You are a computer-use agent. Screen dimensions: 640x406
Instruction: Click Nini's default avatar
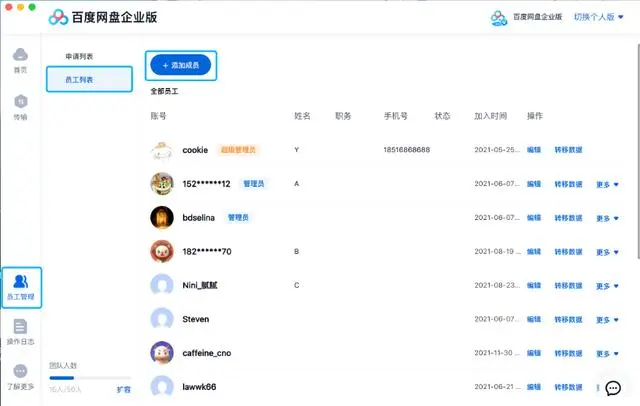[162, 285]
